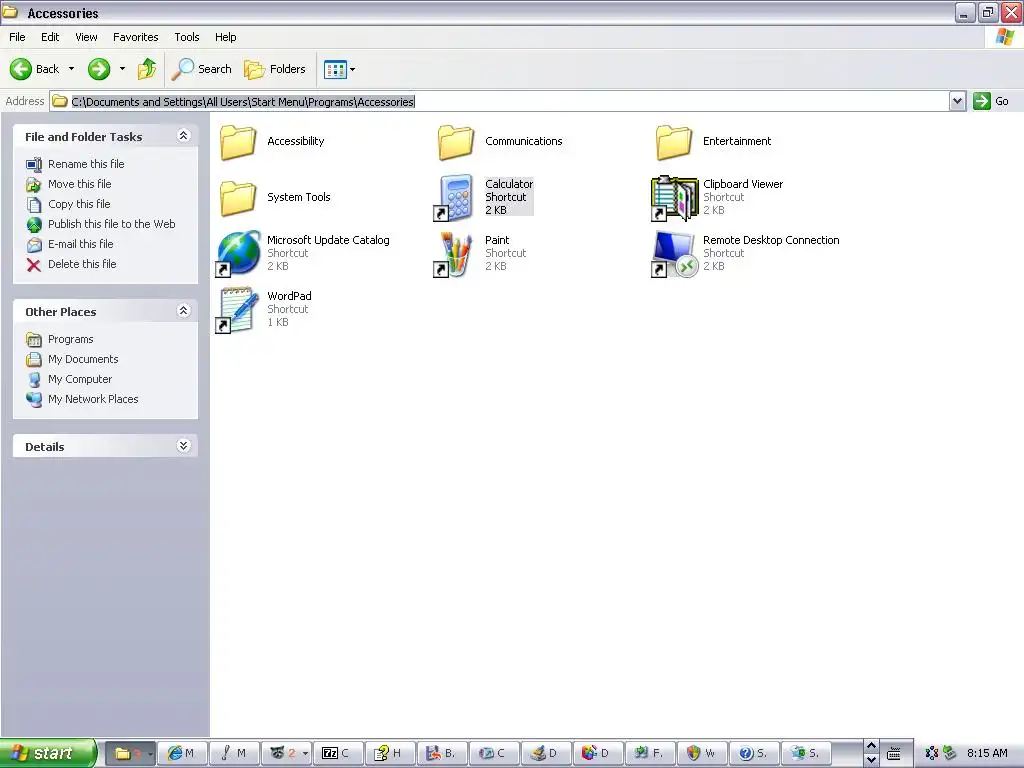
Task: Select the Clipboard Viewer label text
Action: pos(743,184)
